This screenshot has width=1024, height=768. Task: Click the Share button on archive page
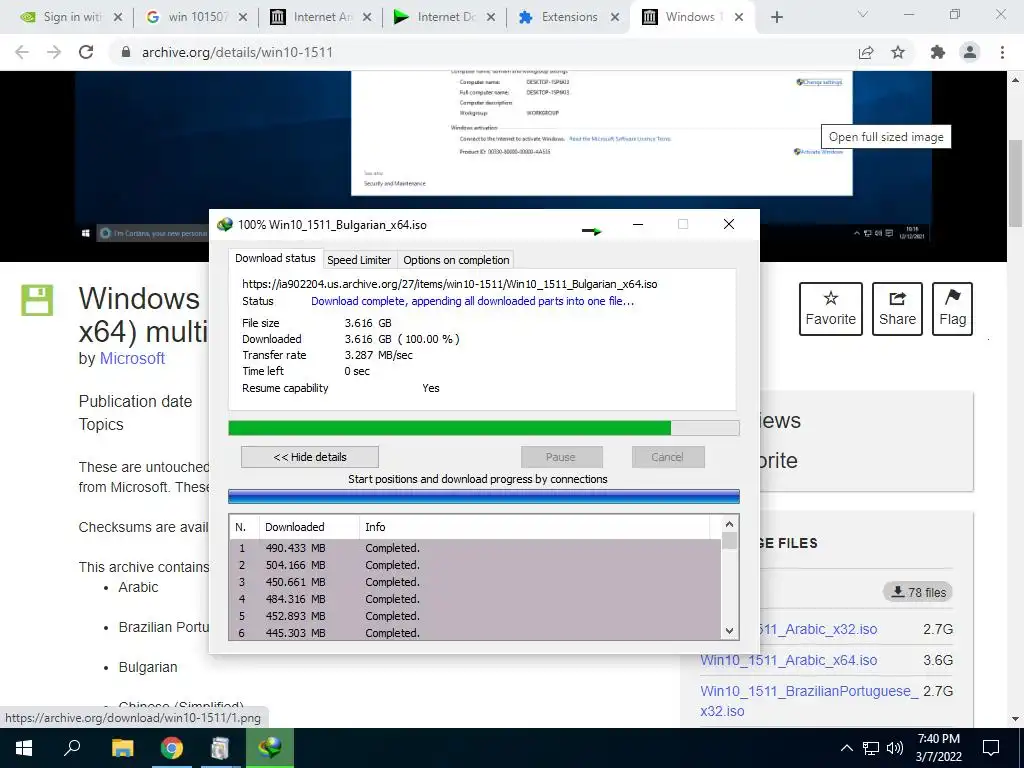[897, 309]
